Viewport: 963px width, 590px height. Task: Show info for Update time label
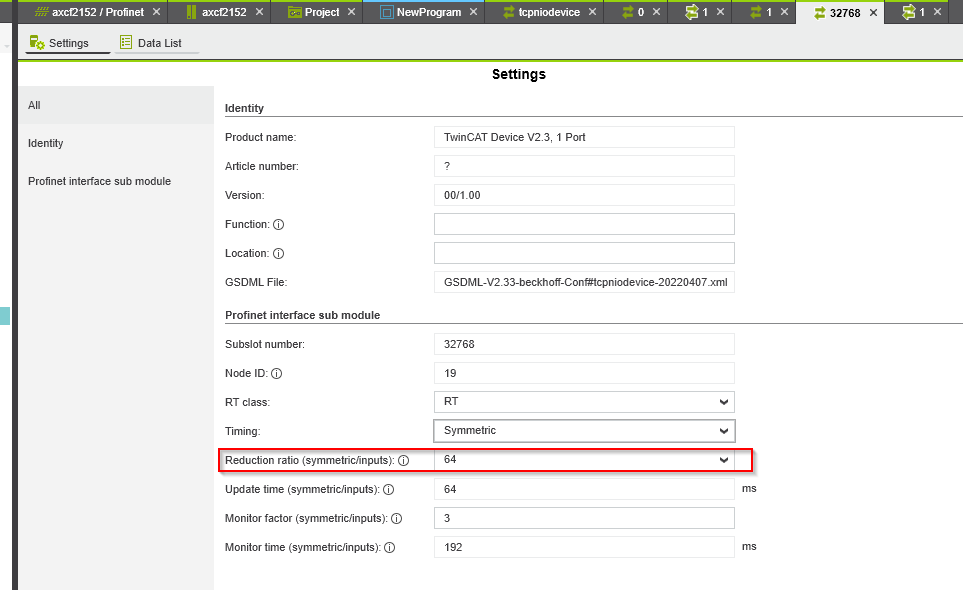(389, 490)
